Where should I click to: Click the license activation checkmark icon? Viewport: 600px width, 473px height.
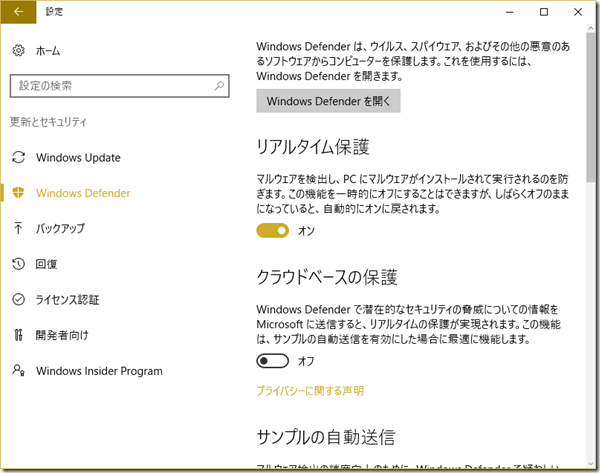pos(18,299)
